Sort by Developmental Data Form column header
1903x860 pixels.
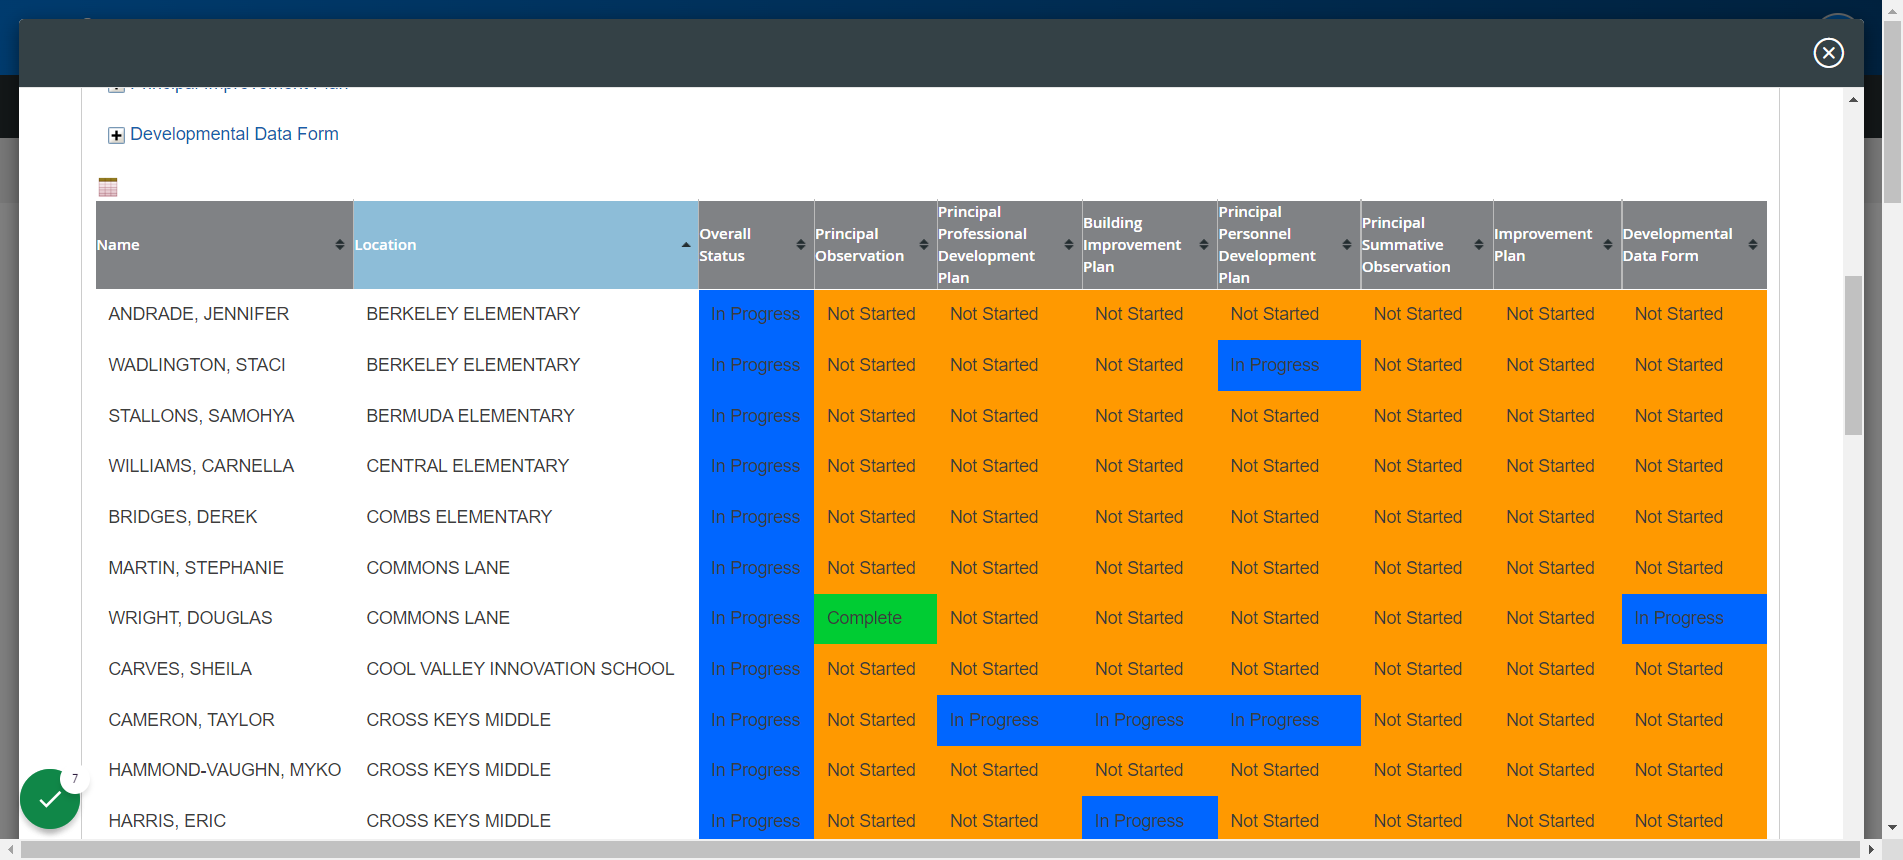(x=1694, y=245)
